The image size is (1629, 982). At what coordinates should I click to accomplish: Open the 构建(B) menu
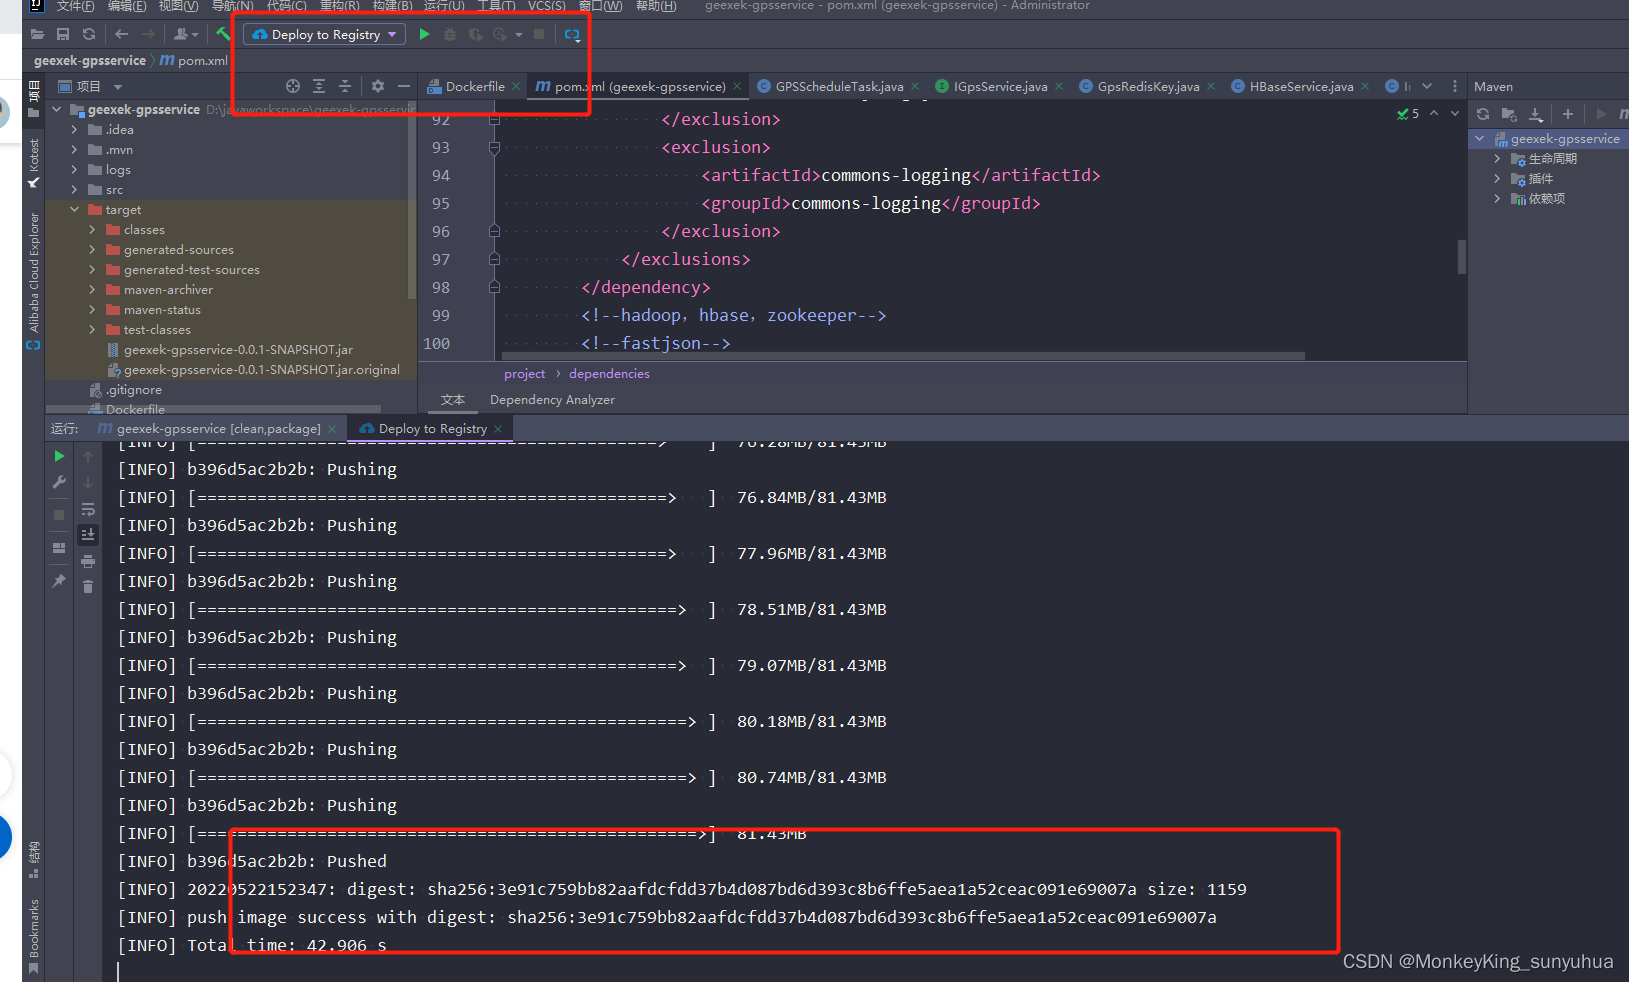click(x=392, y=6)
